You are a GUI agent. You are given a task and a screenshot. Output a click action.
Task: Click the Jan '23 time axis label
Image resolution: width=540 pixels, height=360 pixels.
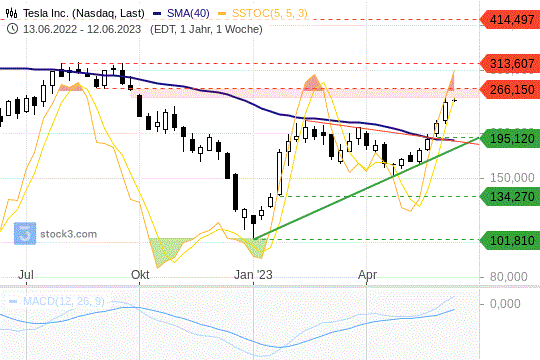[x=253, y=275]
